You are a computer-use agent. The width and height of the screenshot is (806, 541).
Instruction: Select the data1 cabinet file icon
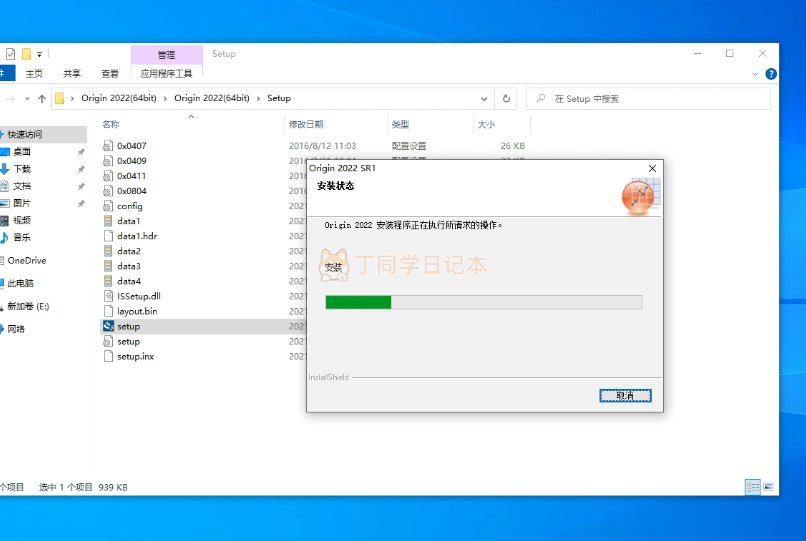pos(108,221)
